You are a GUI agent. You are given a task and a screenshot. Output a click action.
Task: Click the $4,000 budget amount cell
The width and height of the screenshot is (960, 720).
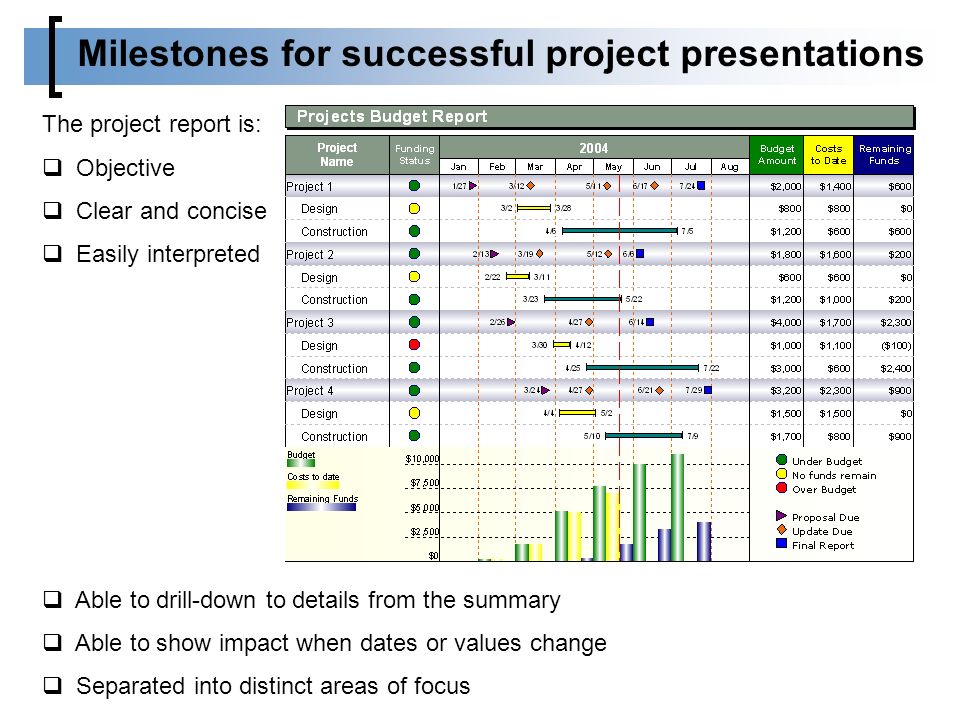pyautogui.click(x=786, y=323)
